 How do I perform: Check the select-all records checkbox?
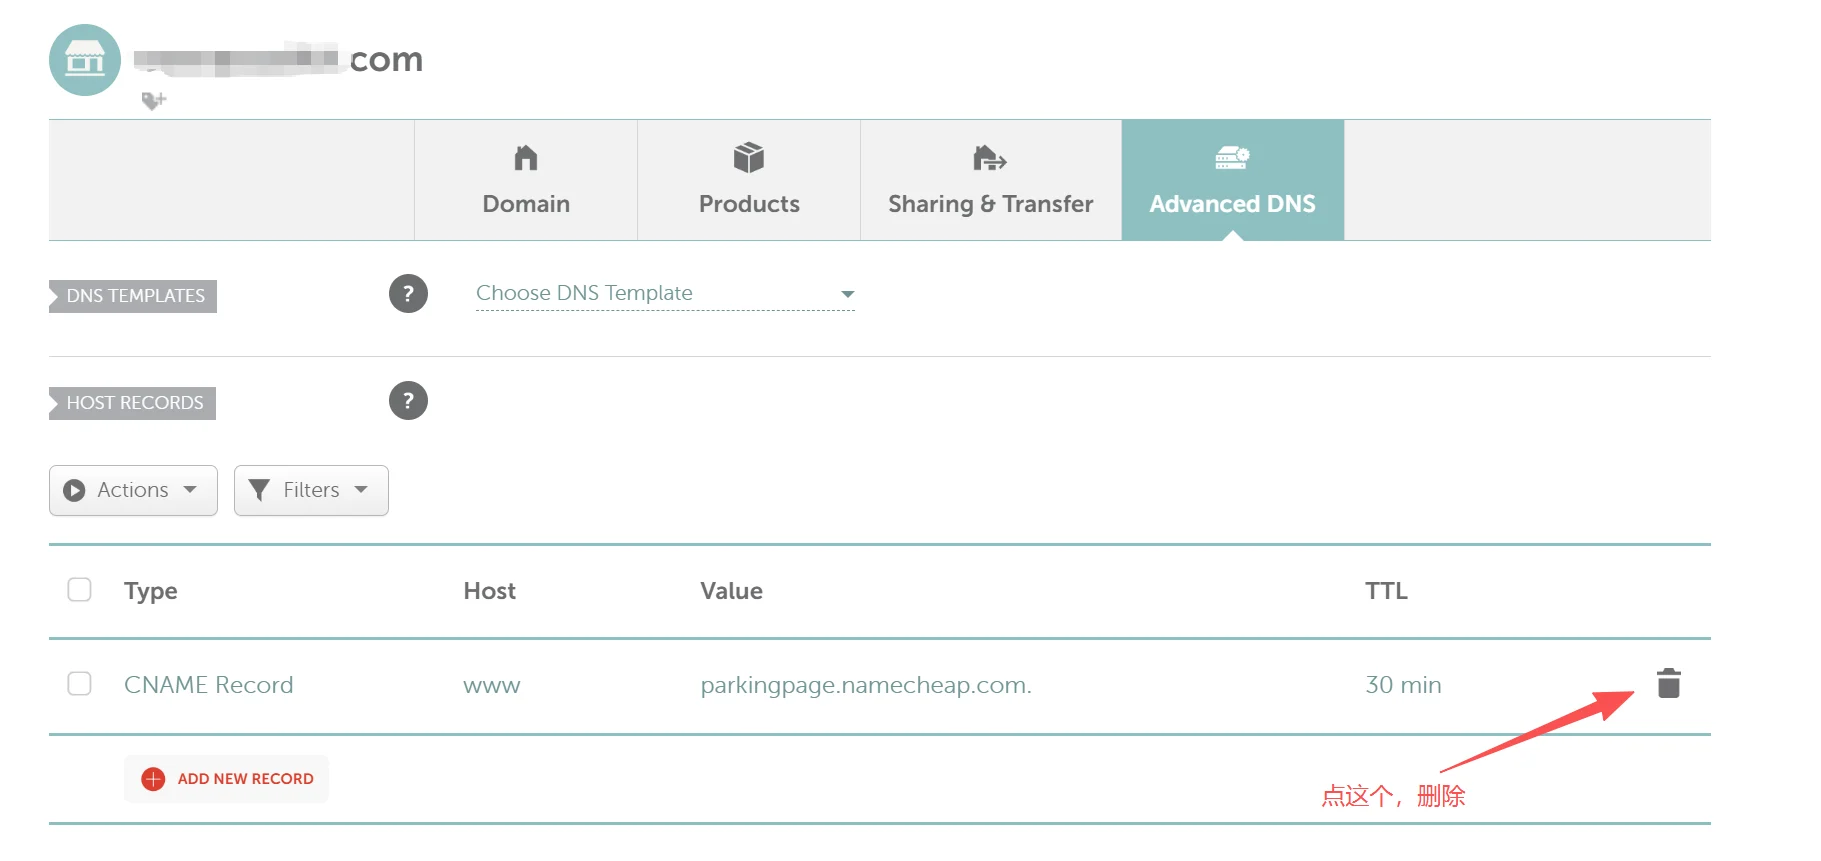coord(79,590)
